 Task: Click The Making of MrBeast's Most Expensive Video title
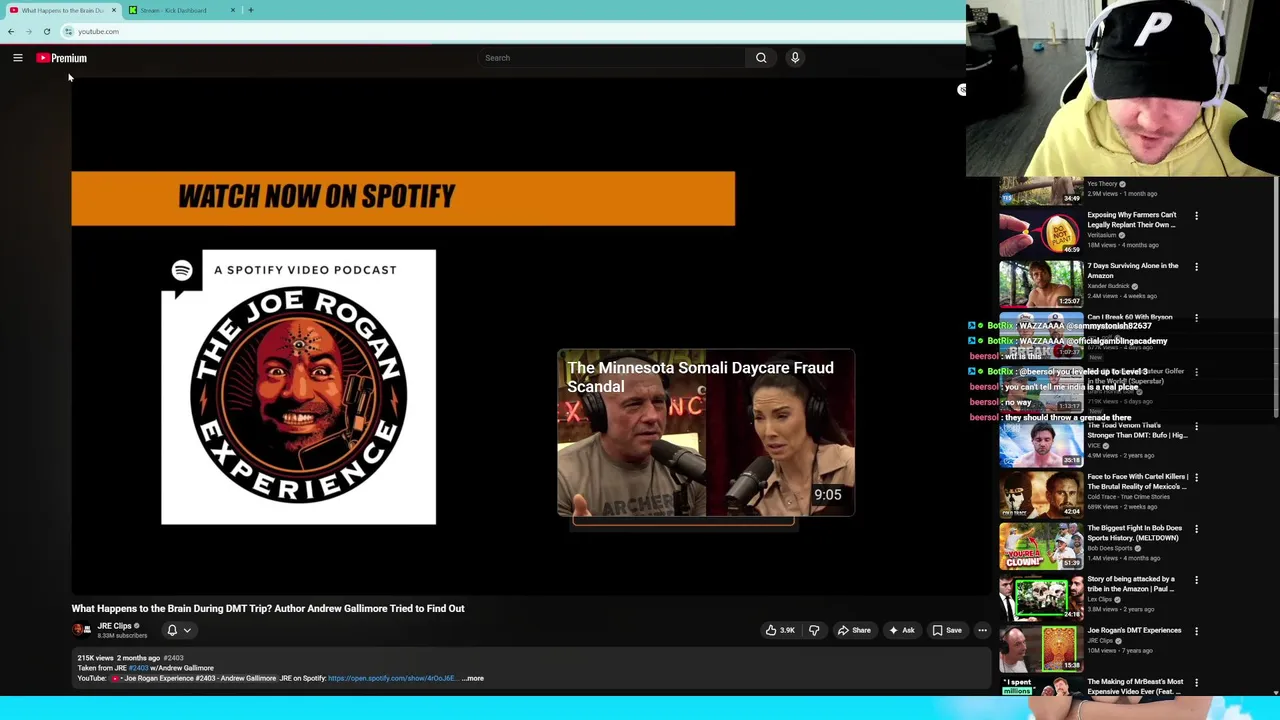[1135, 686]
